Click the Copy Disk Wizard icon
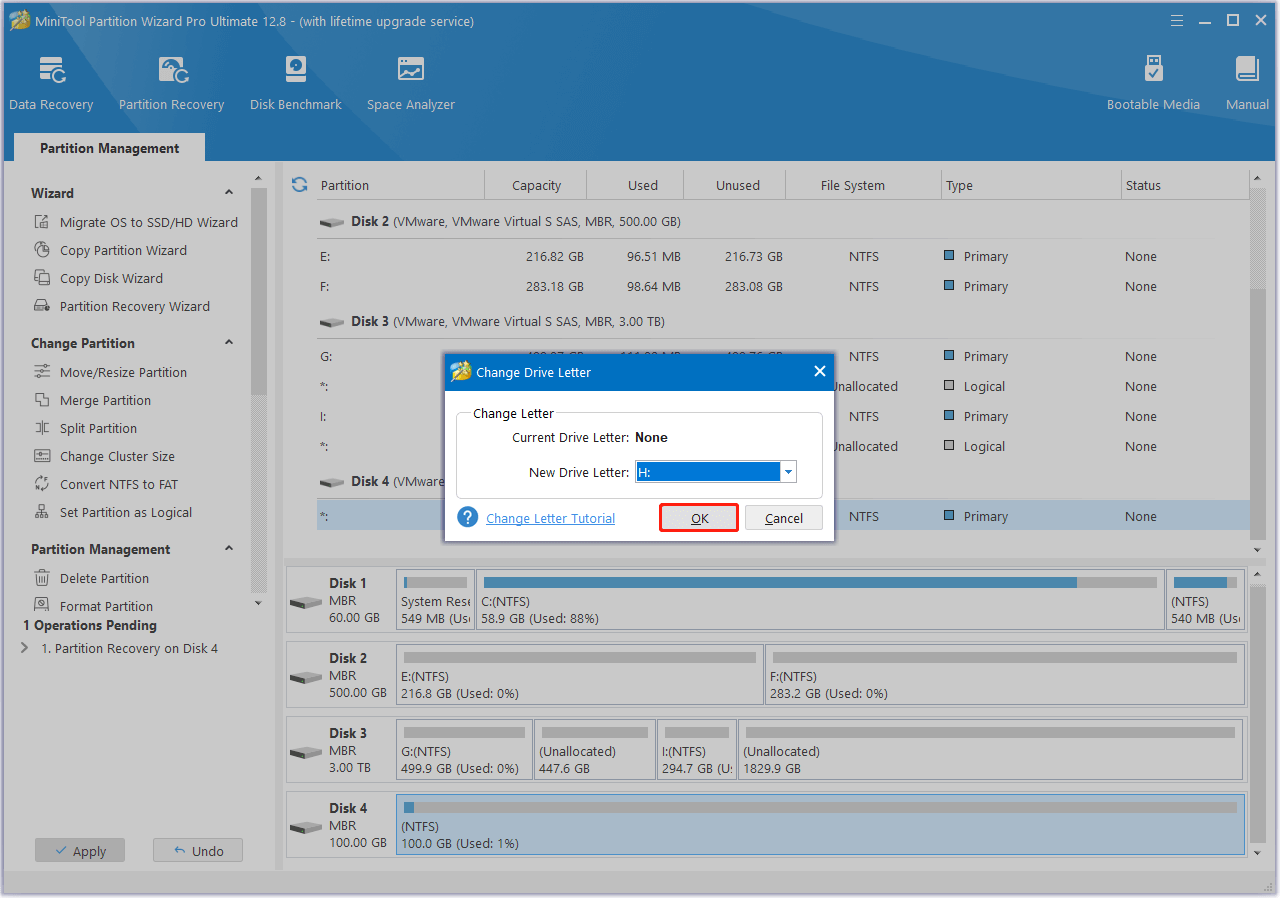The image size is (1281, 899). [x=42, y=278]
